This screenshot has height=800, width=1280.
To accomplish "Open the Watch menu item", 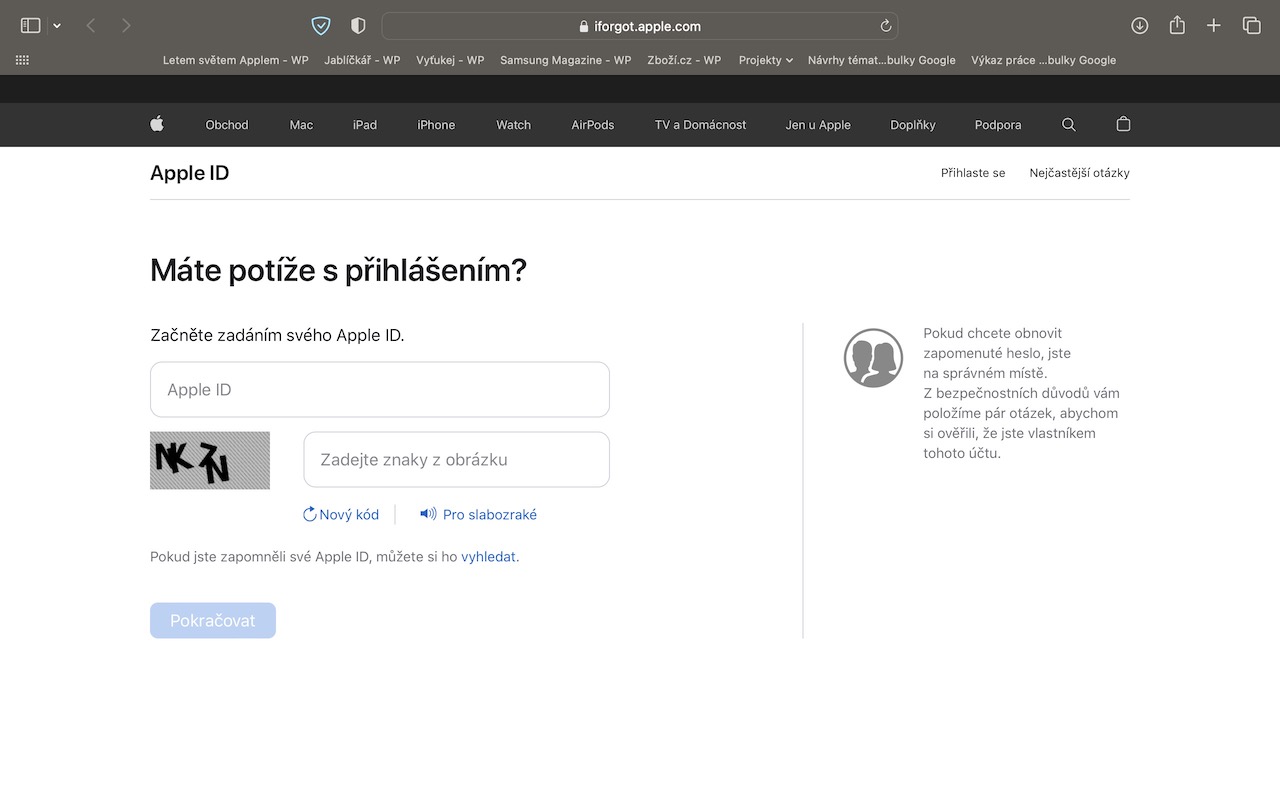I will (x=514, y=125).
